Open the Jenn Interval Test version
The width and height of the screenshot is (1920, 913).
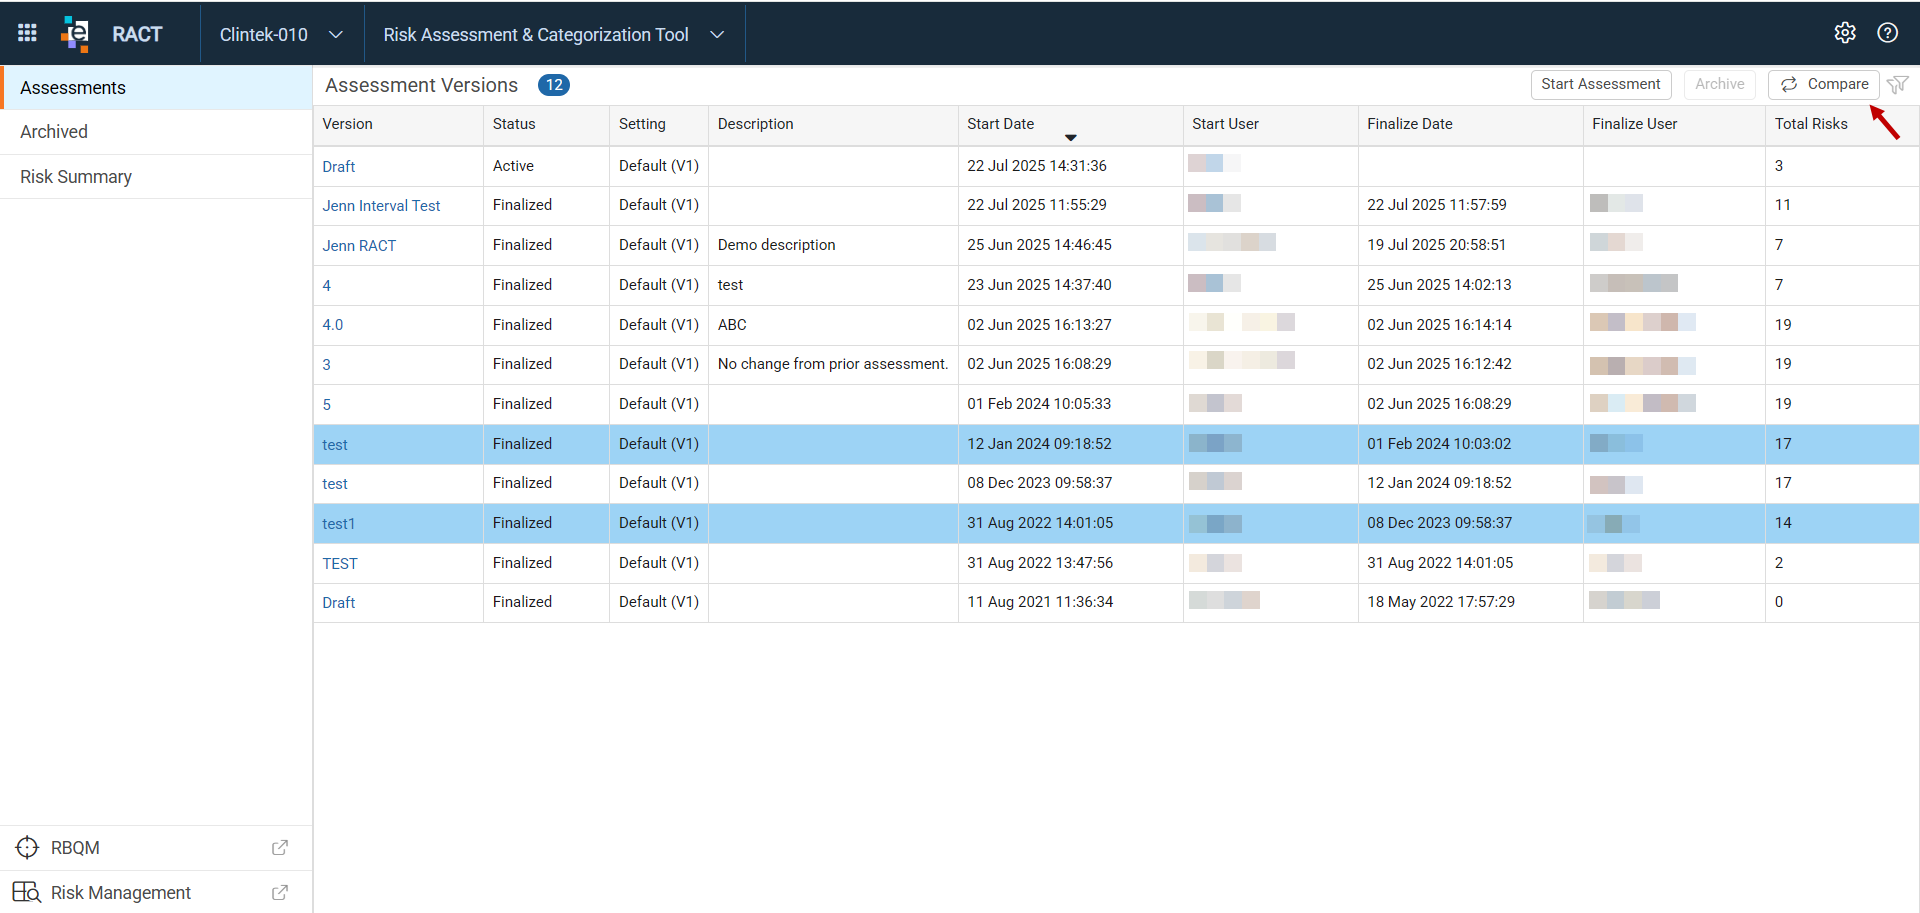point(381,206)
